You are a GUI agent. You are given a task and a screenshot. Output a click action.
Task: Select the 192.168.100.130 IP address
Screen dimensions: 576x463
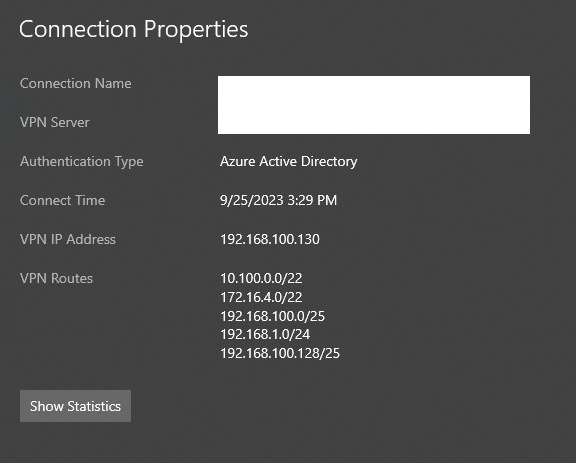click(270, 239)
